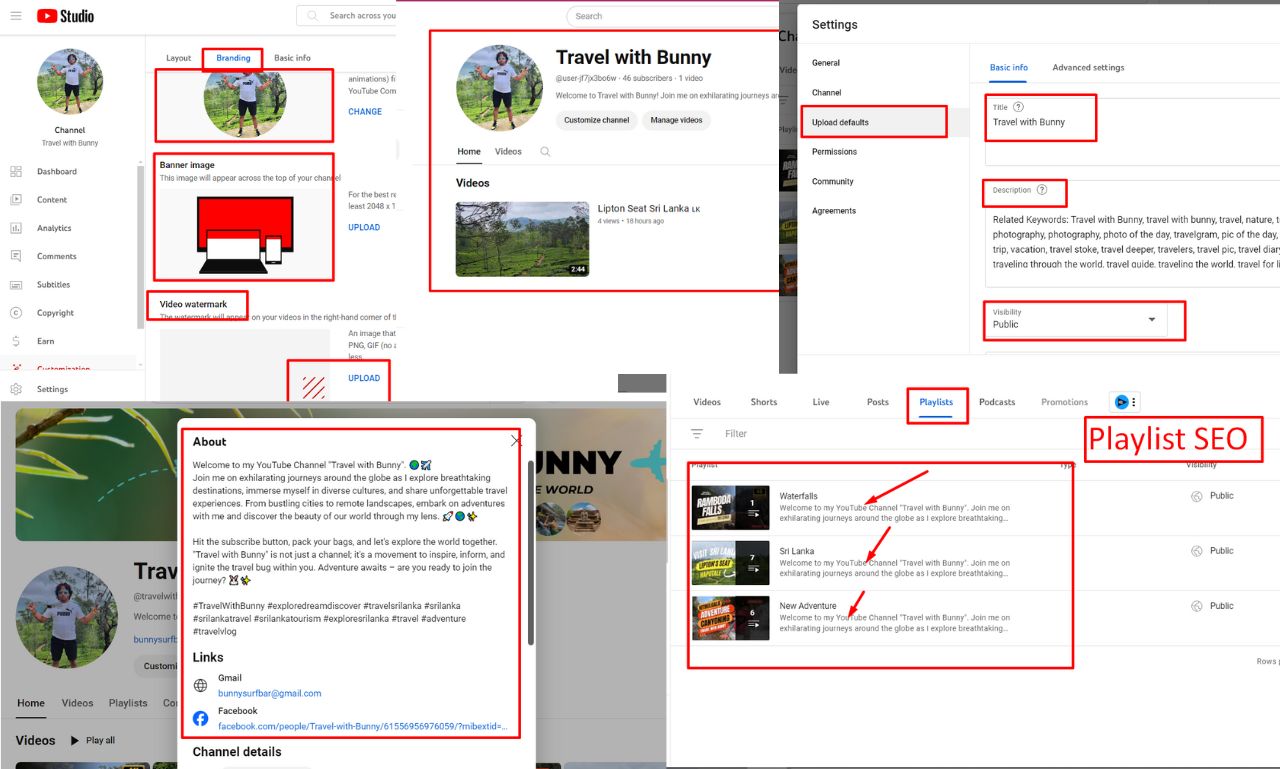Click the Dashboard icon in sidebar
Image resolution: width=1280 pixels, height=769 pixels.
(x=16, y=172)
